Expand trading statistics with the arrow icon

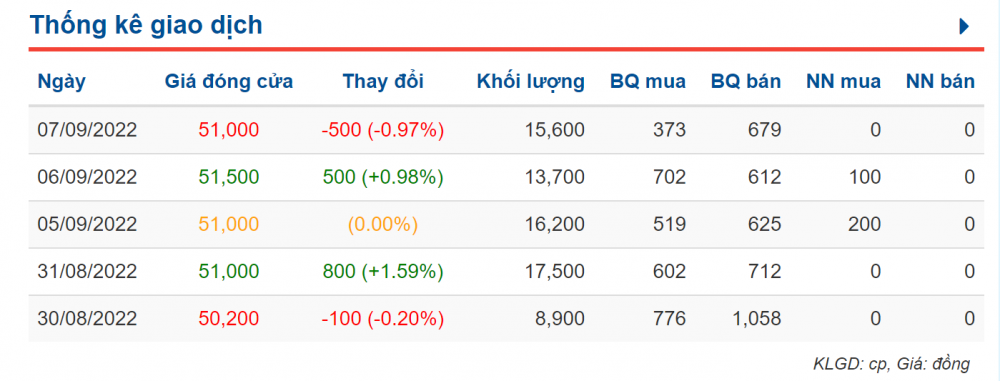pos(964,27)
